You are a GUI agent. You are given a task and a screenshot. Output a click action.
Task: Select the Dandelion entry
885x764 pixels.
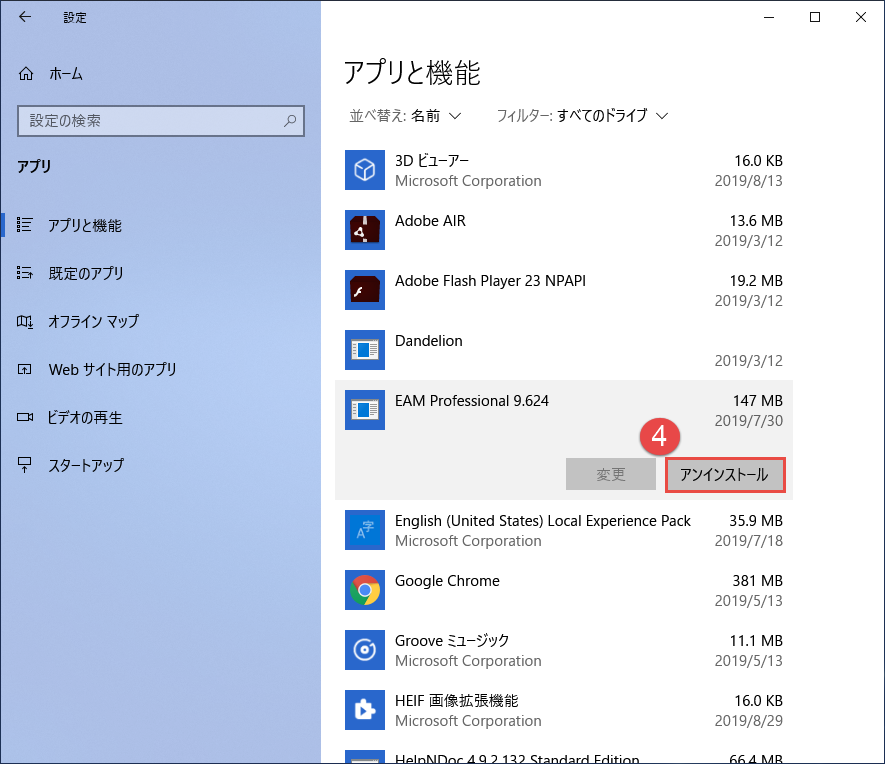pyautogui.click(x=564, y=350)
